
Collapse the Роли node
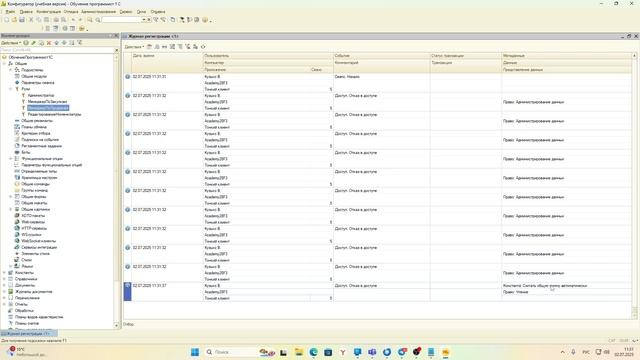(11, 89)
